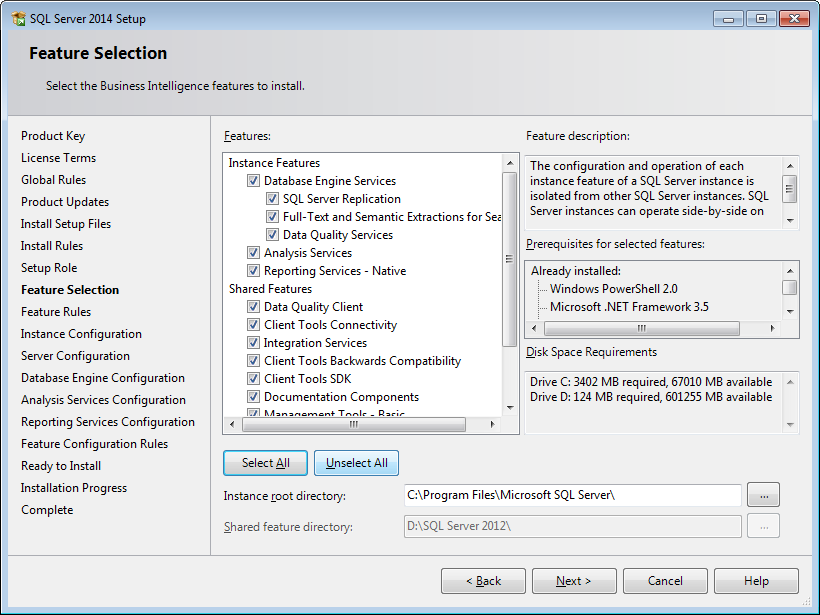Click the SQL Server Setup title bar icon
820x615 pixels.
coord(18,19)
